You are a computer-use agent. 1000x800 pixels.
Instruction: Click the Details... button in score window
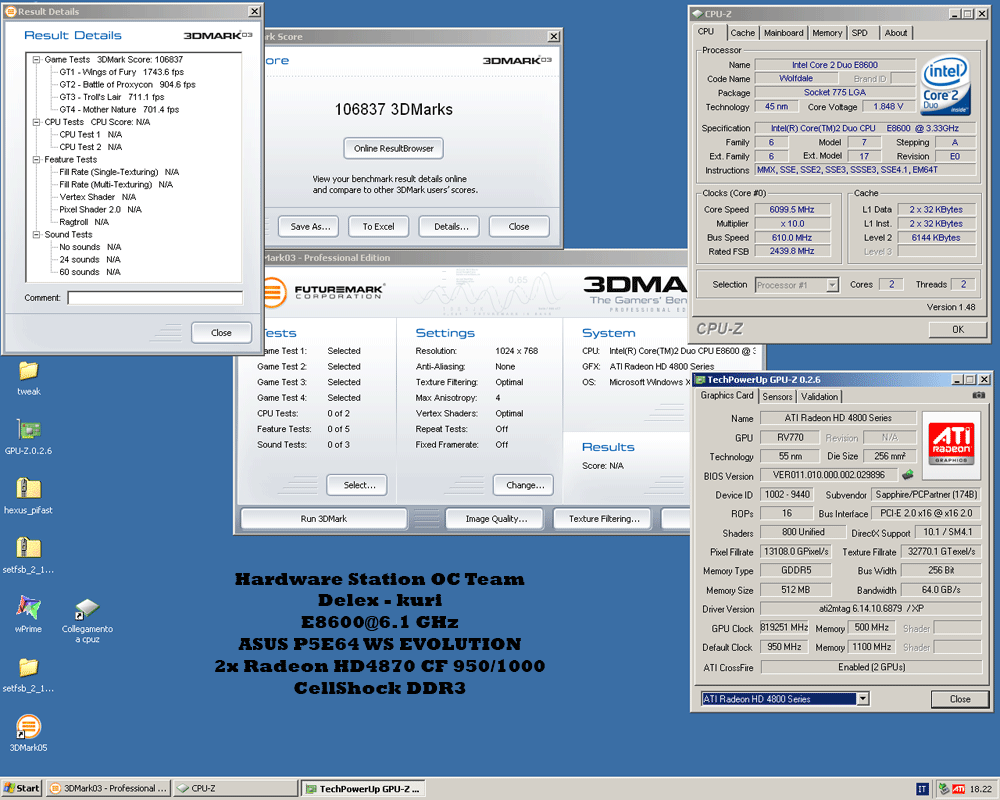point(451,226)
